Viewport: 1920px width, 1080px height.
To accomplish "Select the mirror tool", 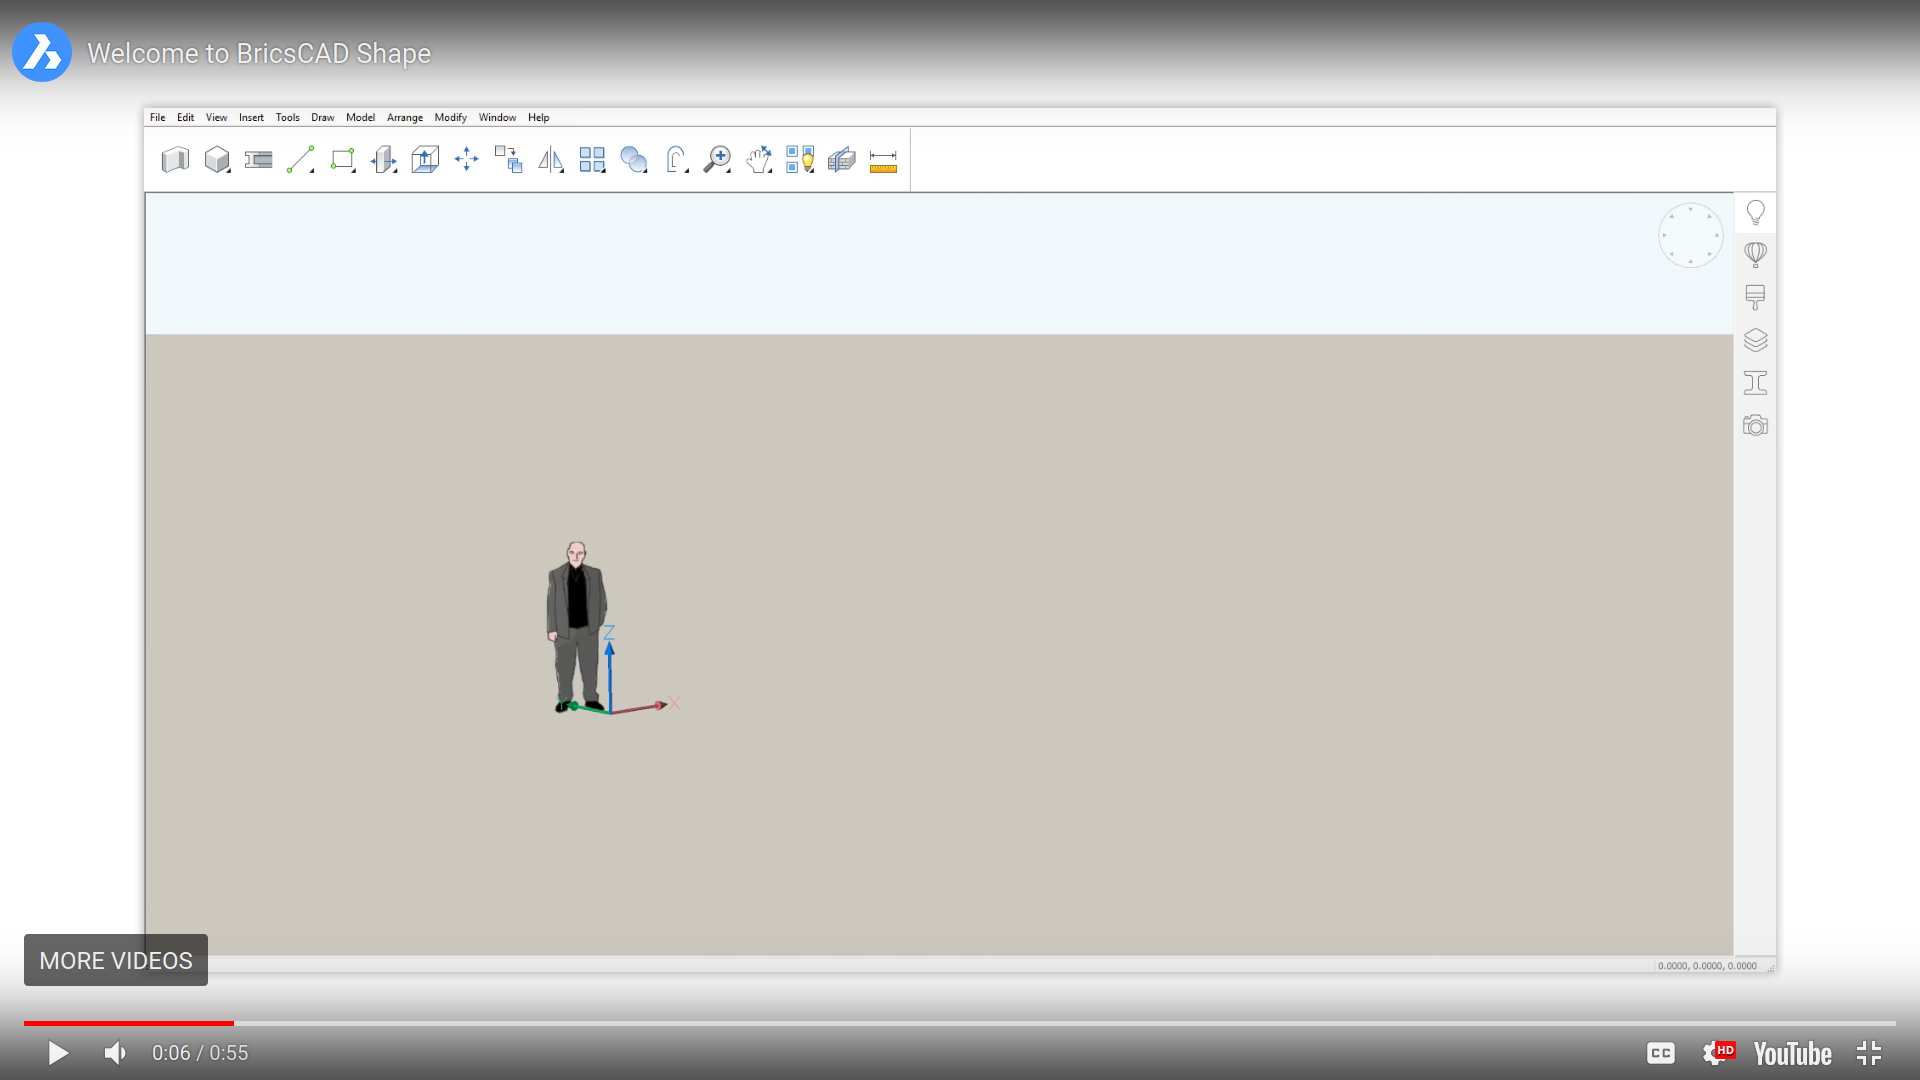I will (x=551, y=160).
